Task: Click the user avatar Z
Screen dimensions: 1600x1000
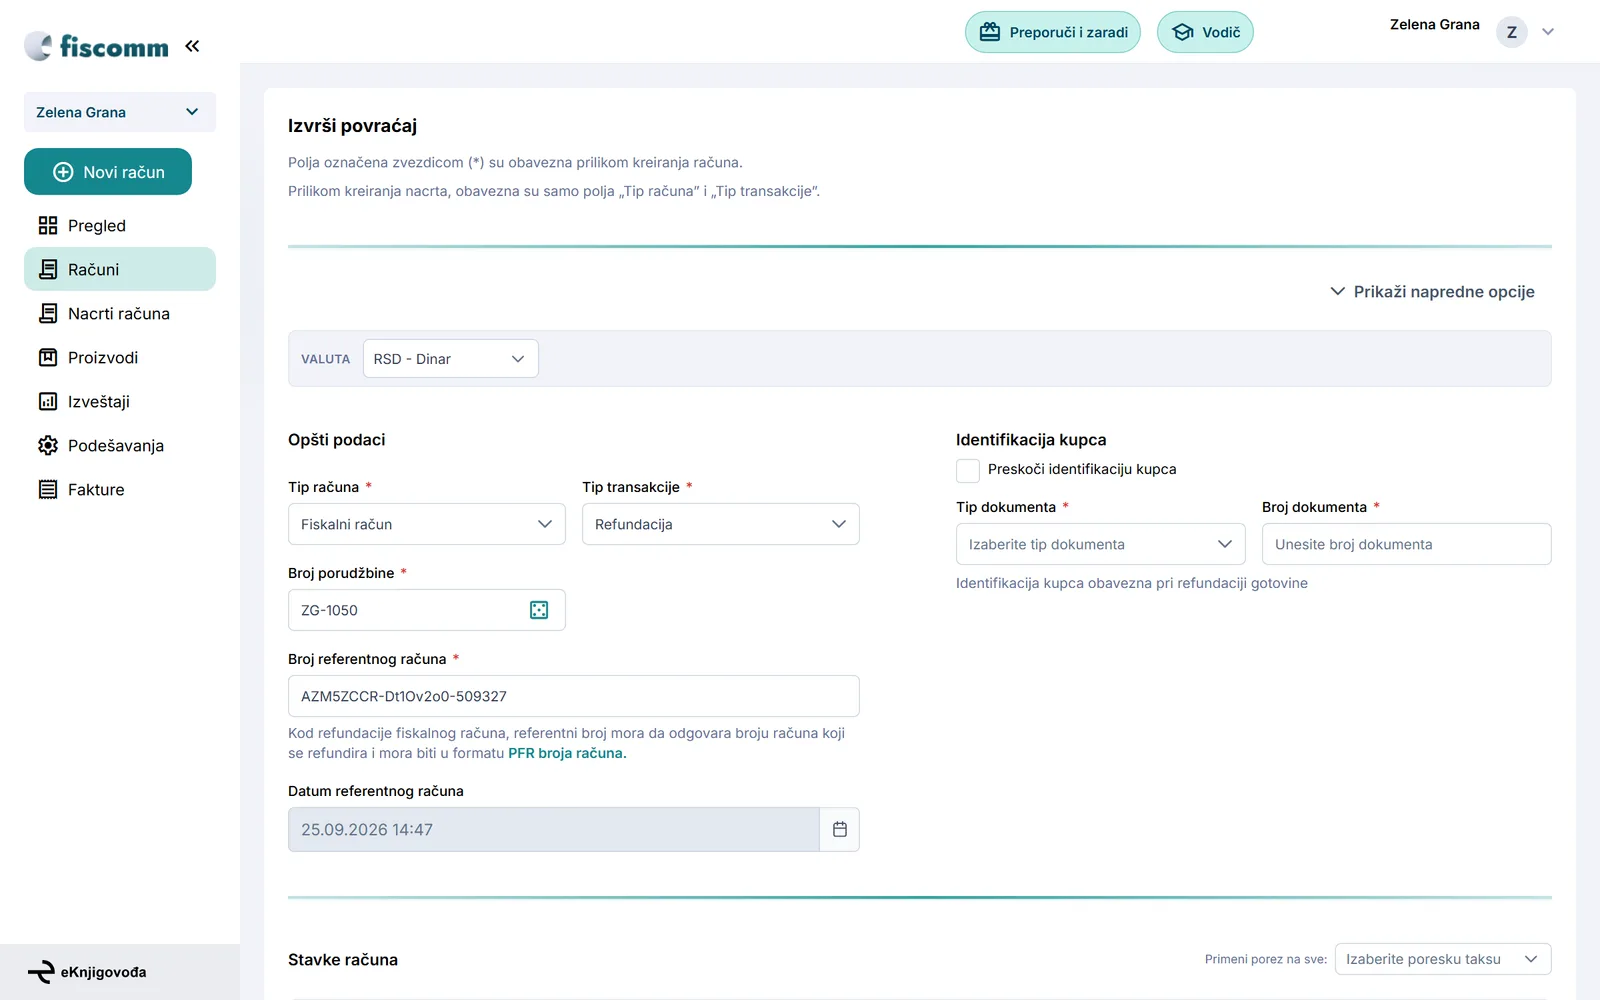Action: pos(1512,32)
